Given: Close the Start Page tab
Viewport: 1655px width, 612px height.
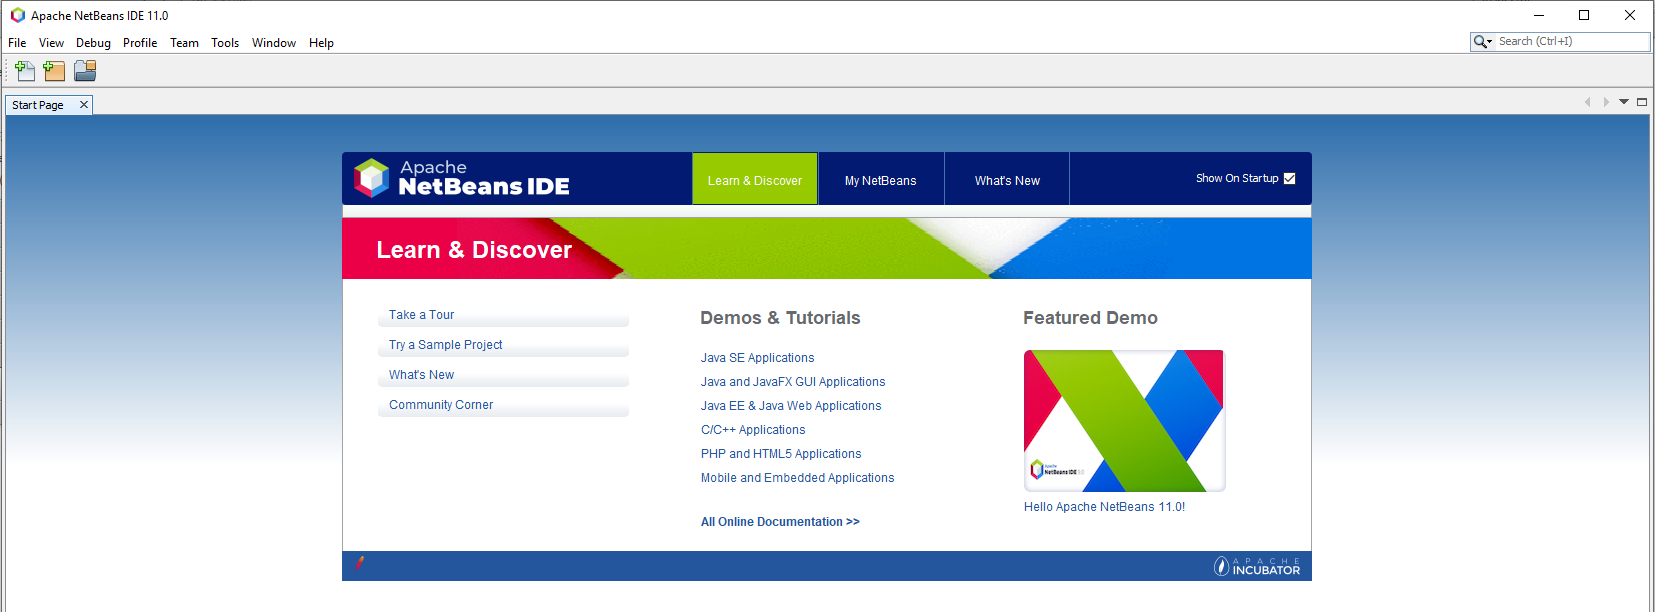Looking at the screenshot, I should coord(84,104).
